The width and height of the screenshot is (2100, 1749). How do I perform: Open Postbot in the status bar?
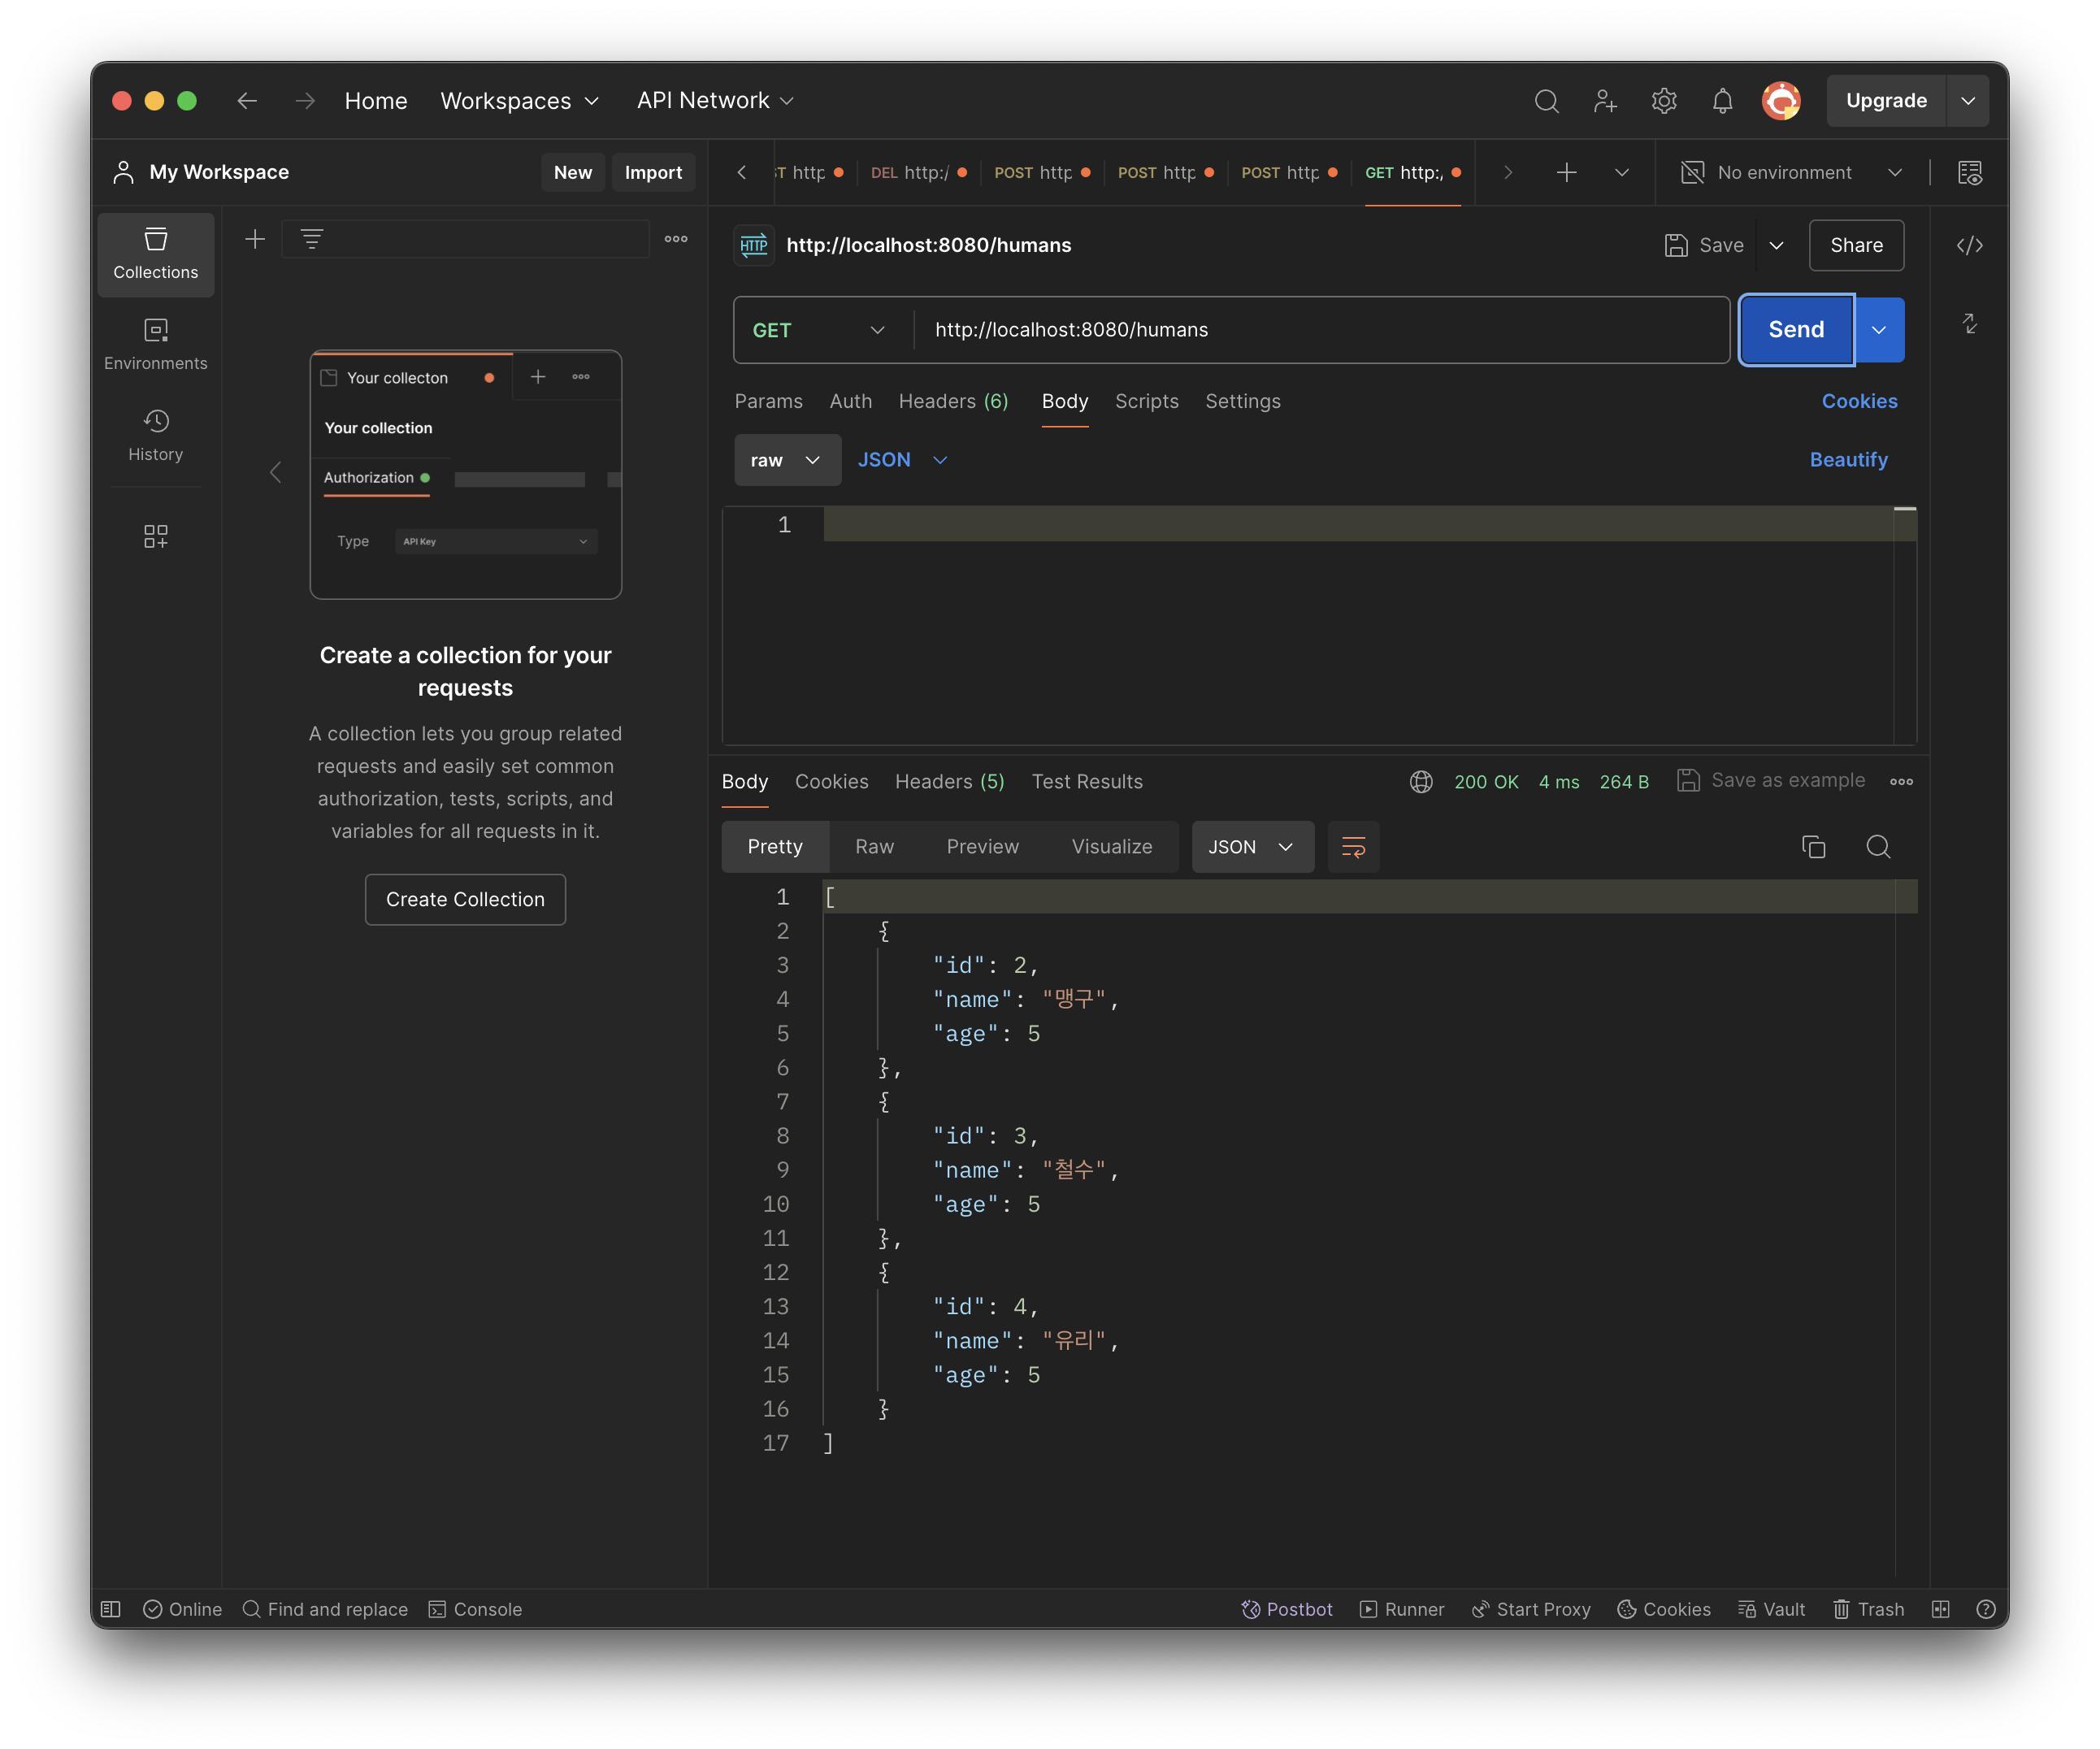[x=1287, y=1609]
